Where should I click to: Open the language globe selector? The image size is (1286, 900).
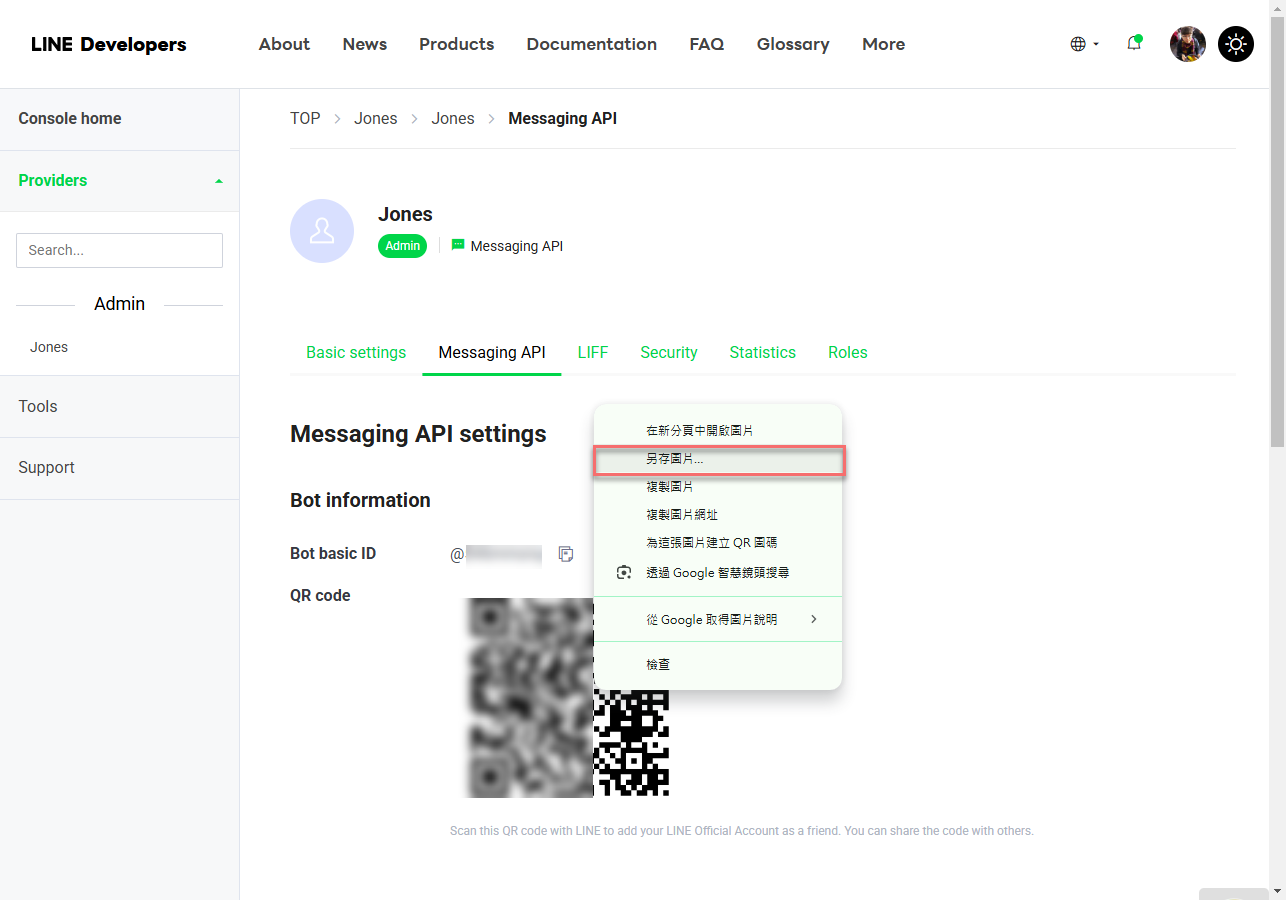coord(1084,44)
